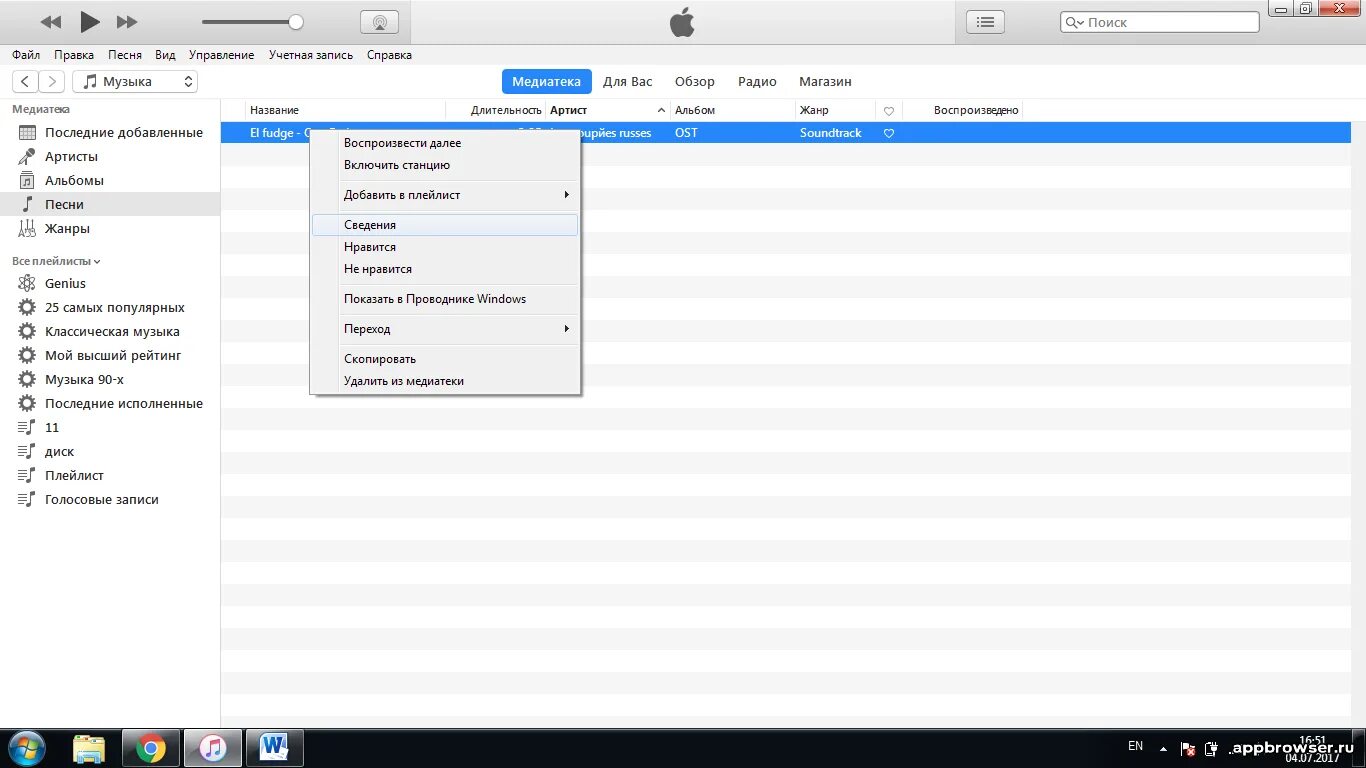This screenshot has height=768, width=1366.
Task: Skip forward with the Next track button
Action: pos(127,22)
